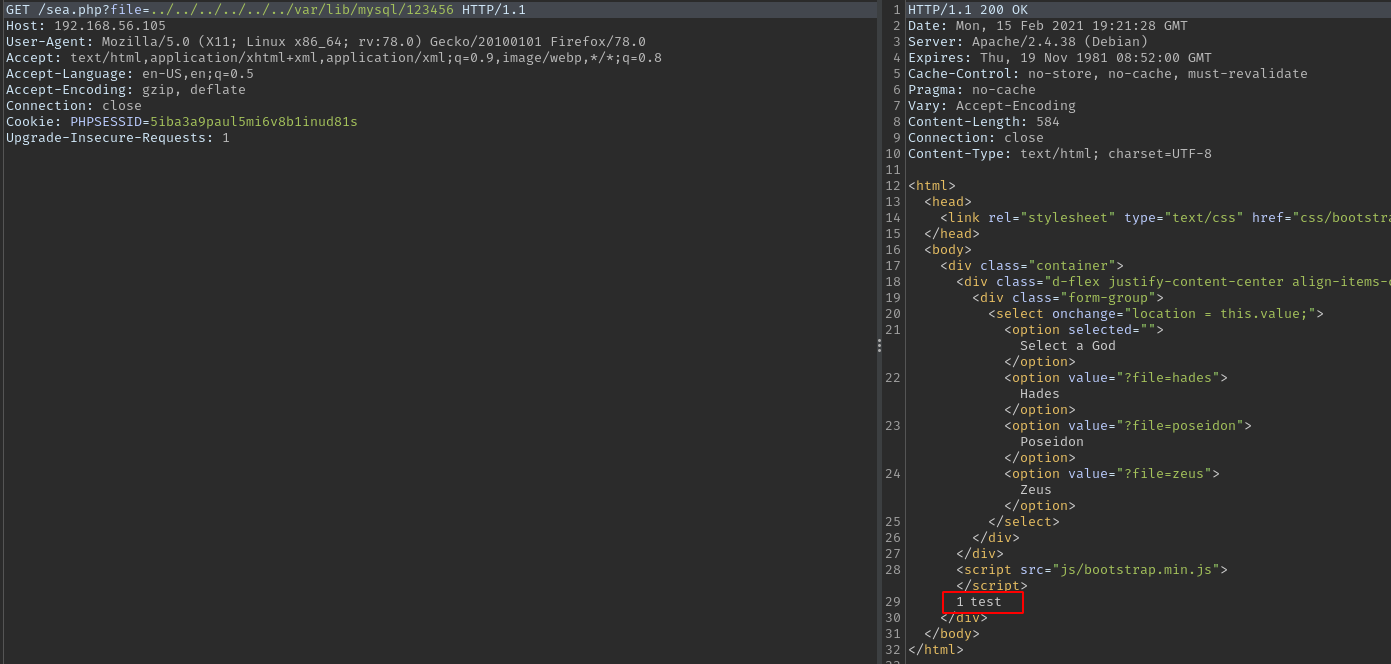Click the closing </head> tag

point(952,234)
